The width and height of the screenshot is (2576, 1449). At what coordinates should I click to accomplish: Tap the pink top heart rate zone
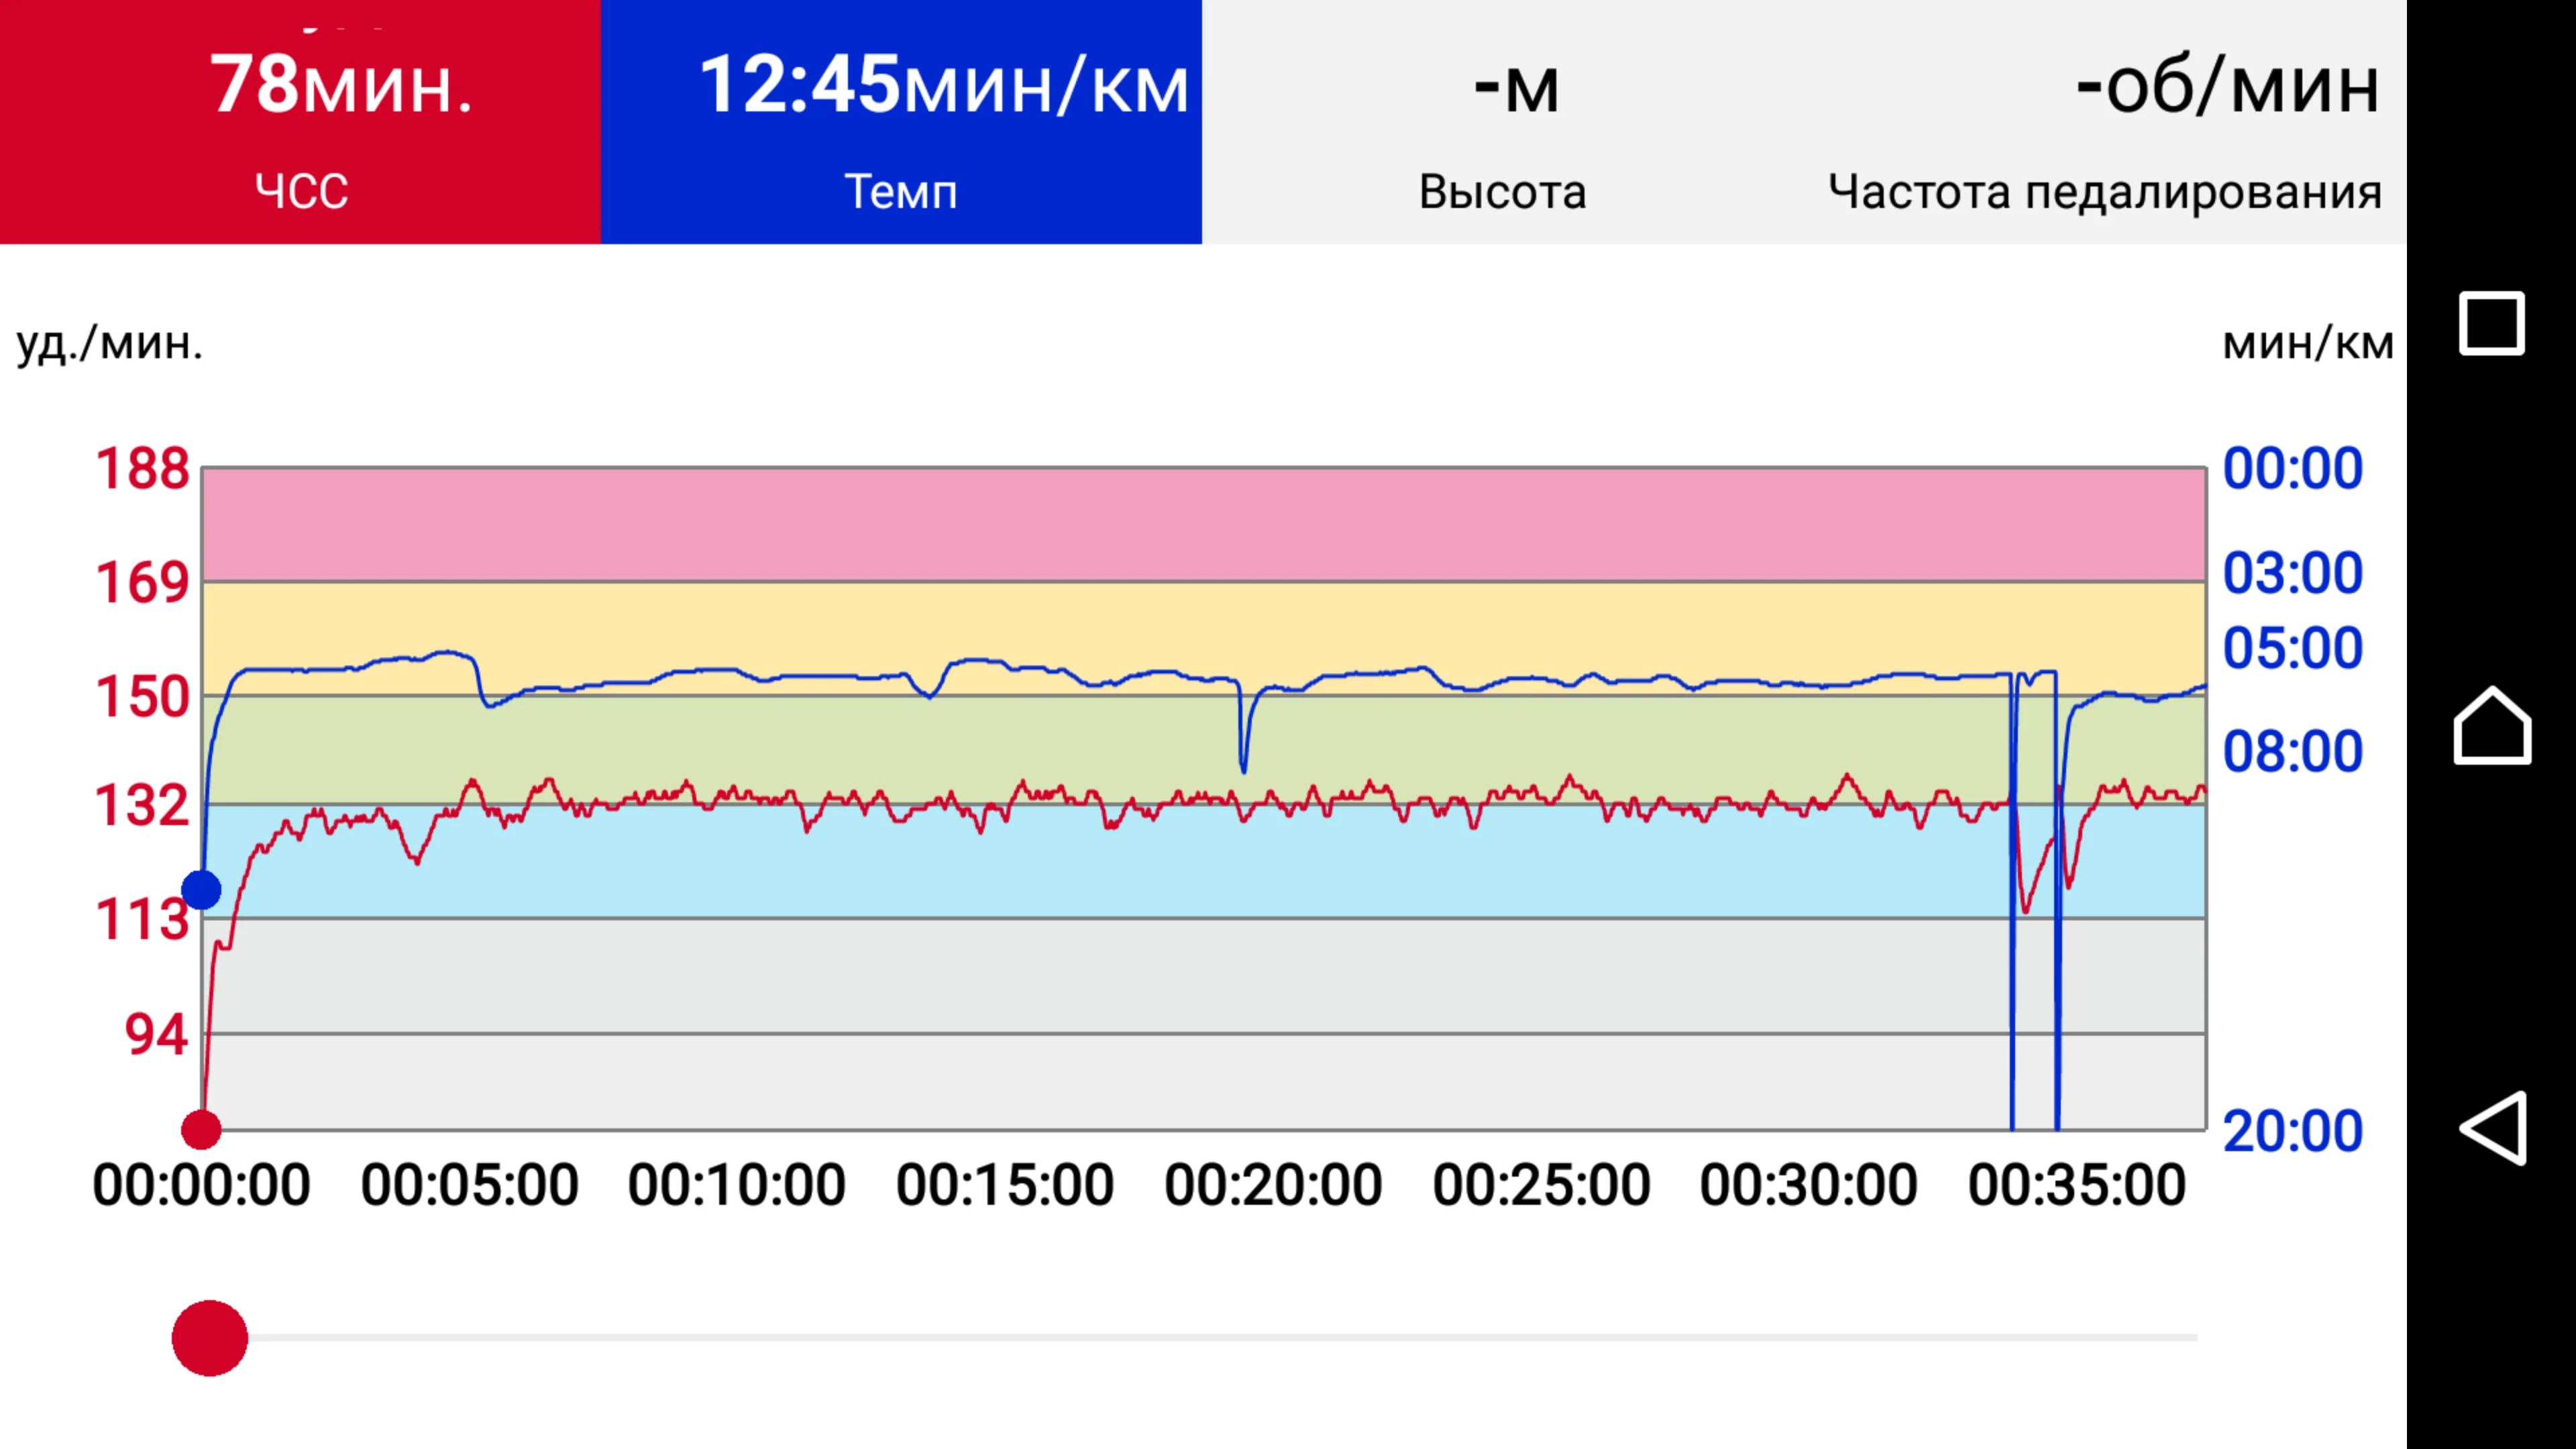coord(1200,524)
